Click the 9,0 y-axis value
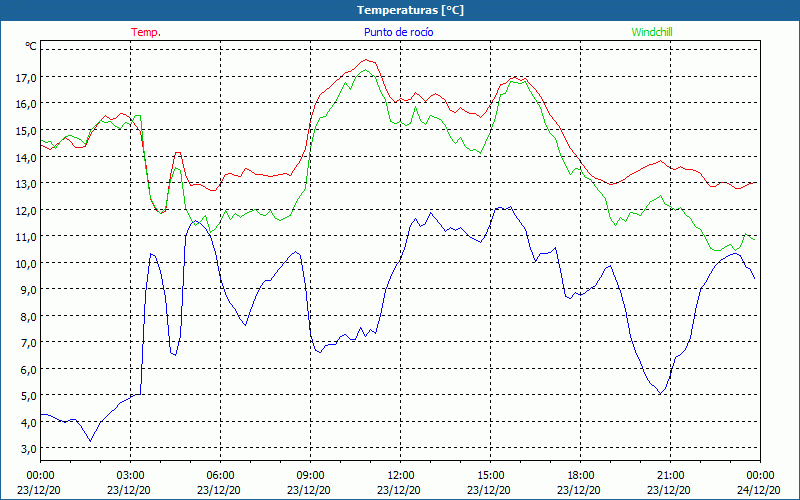 (x=28, y=290)
